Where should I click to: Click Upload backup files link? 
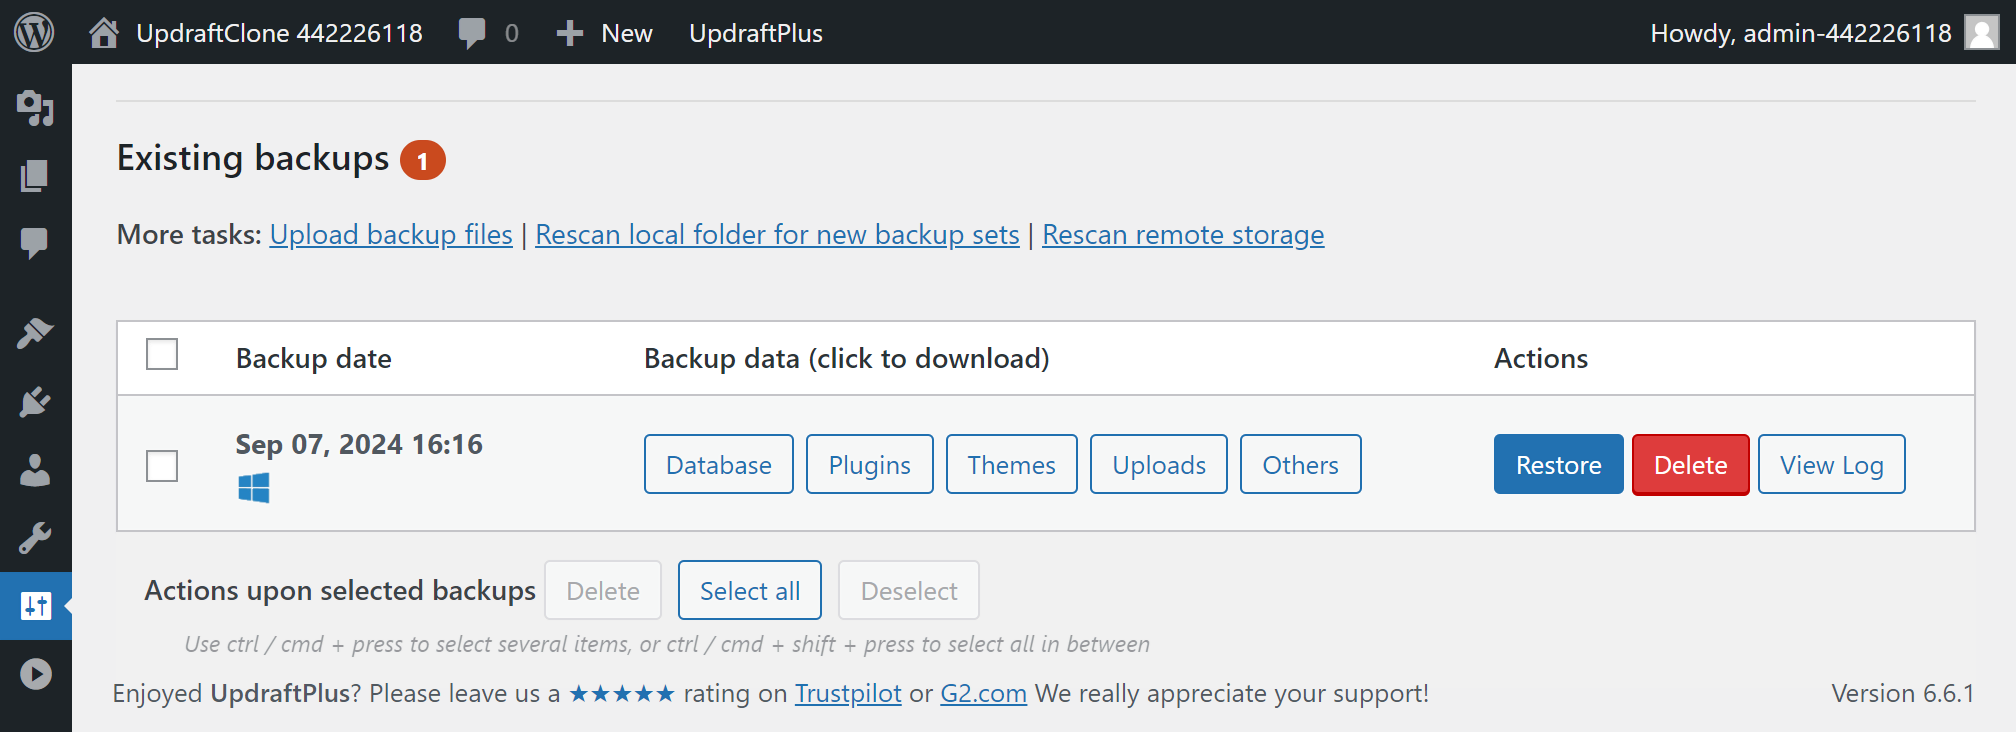pos(391,235)
